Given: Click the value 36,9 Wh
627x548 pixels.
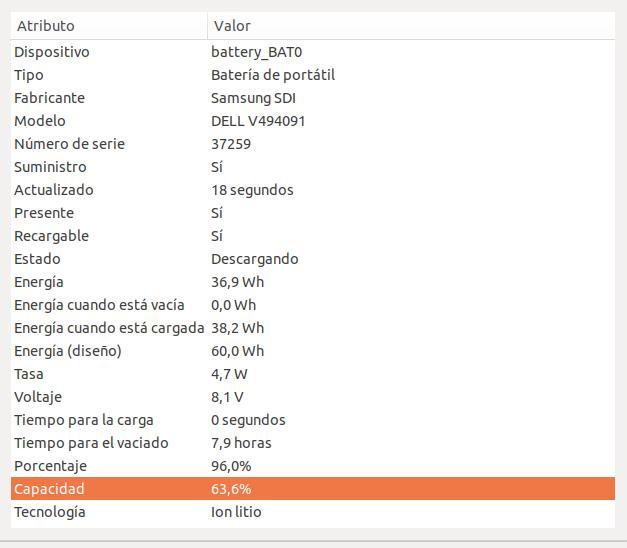Looking at the screenshot, I should pos(238,282).
